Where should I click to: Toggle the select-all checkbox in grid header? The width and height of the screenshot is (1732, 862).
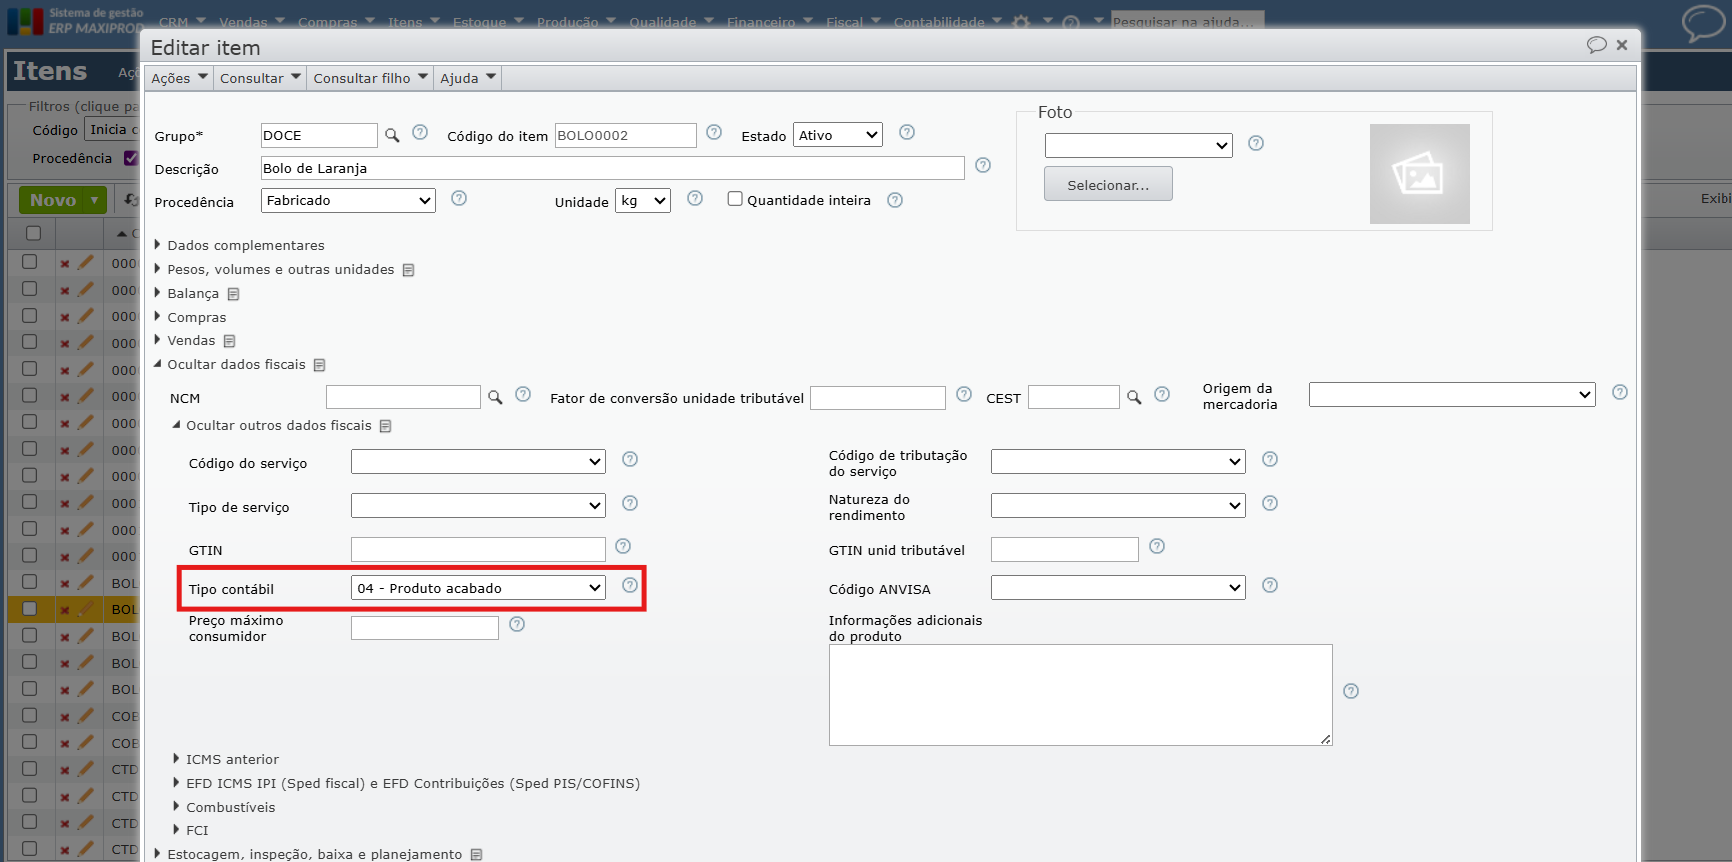coord(33,233)
